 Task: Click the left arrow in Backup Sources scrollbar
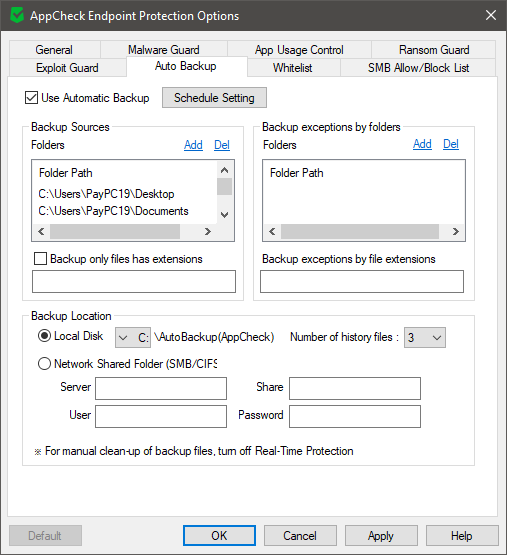pos(41,231)
